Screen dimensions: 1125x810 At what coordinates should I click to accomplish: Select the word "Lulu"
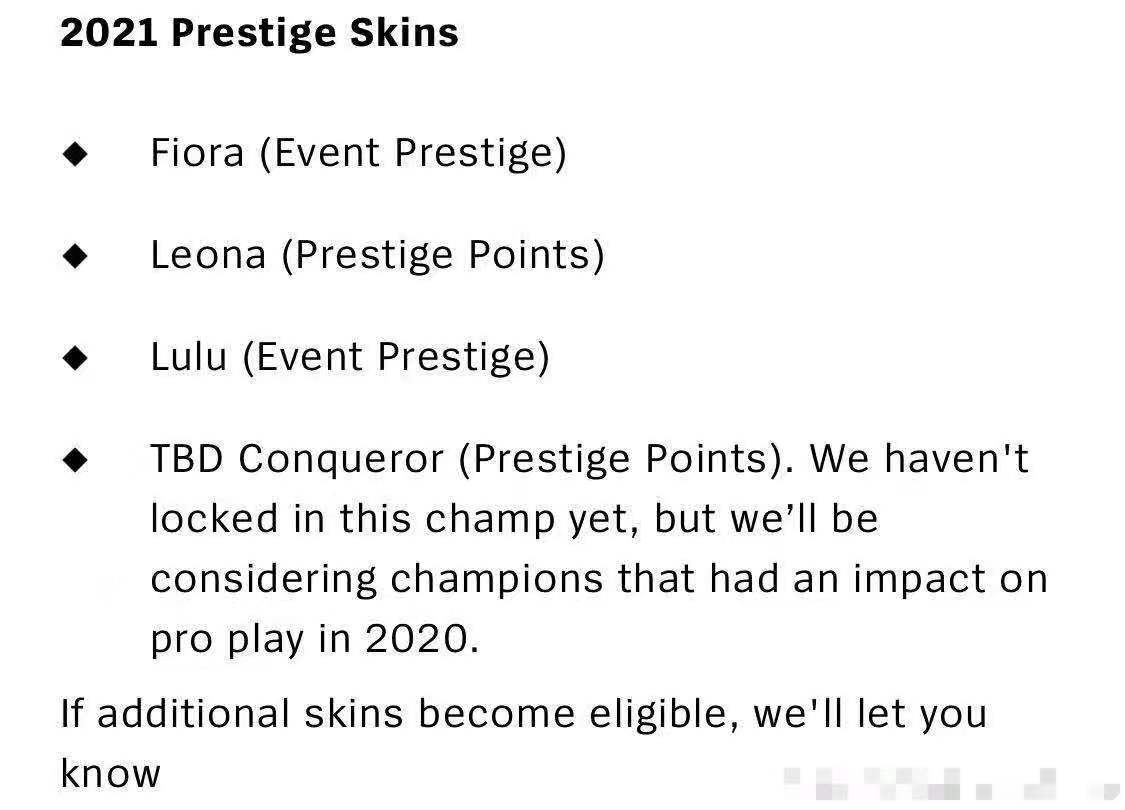pyautogui.click(x=189, y=357)
